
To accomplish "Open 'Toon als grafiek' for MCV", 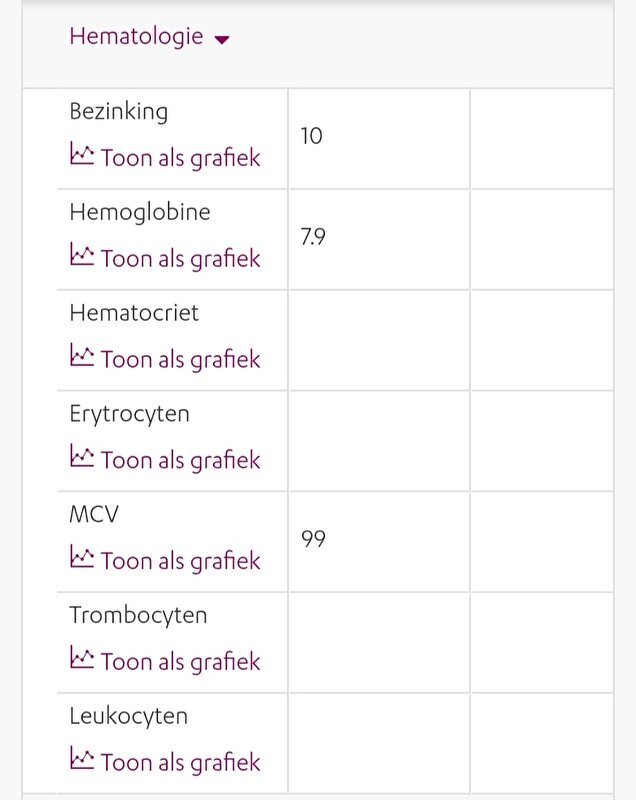I will tap(181, 561).
